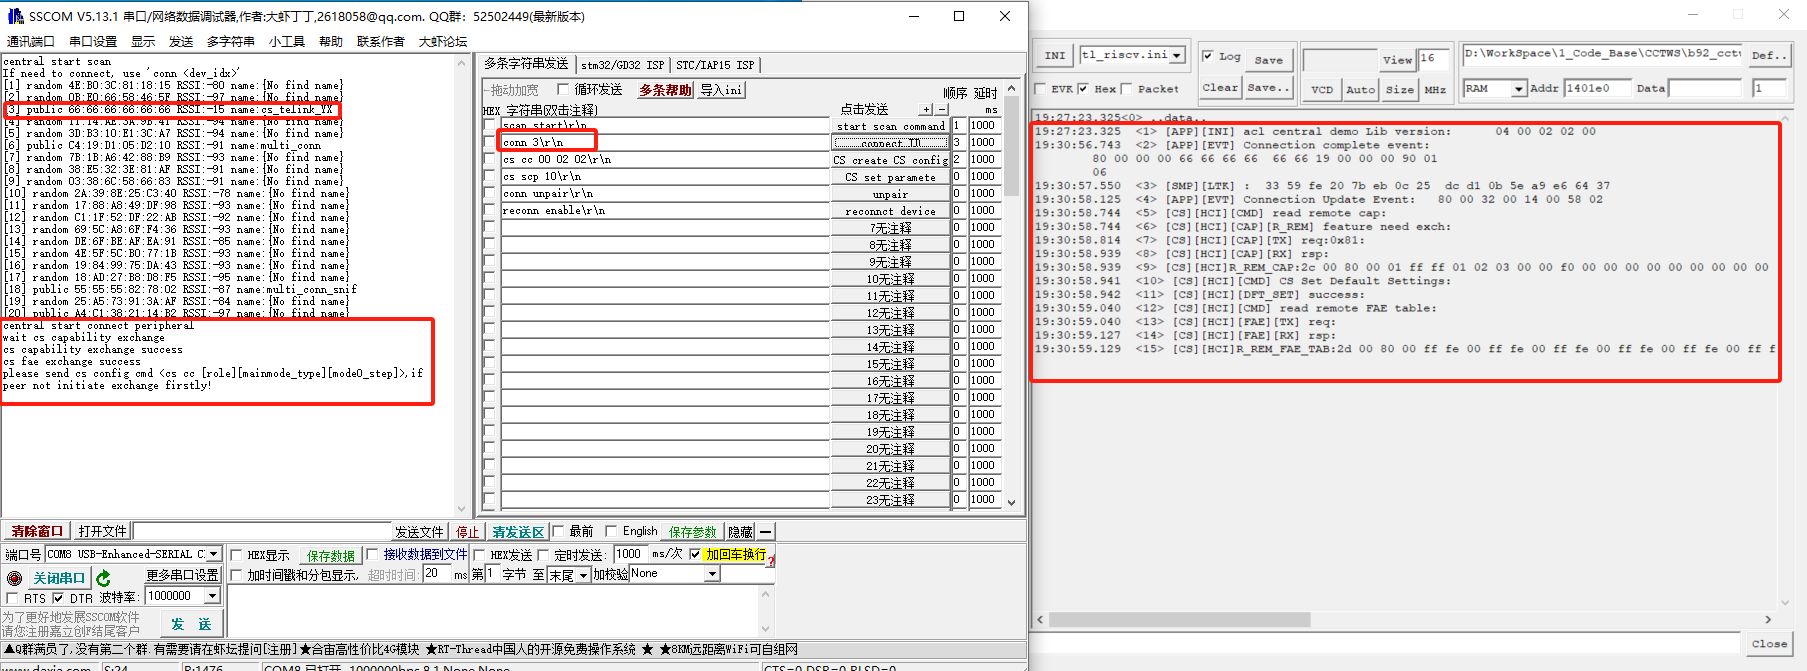Open the 发送 menu

point(181,41)
